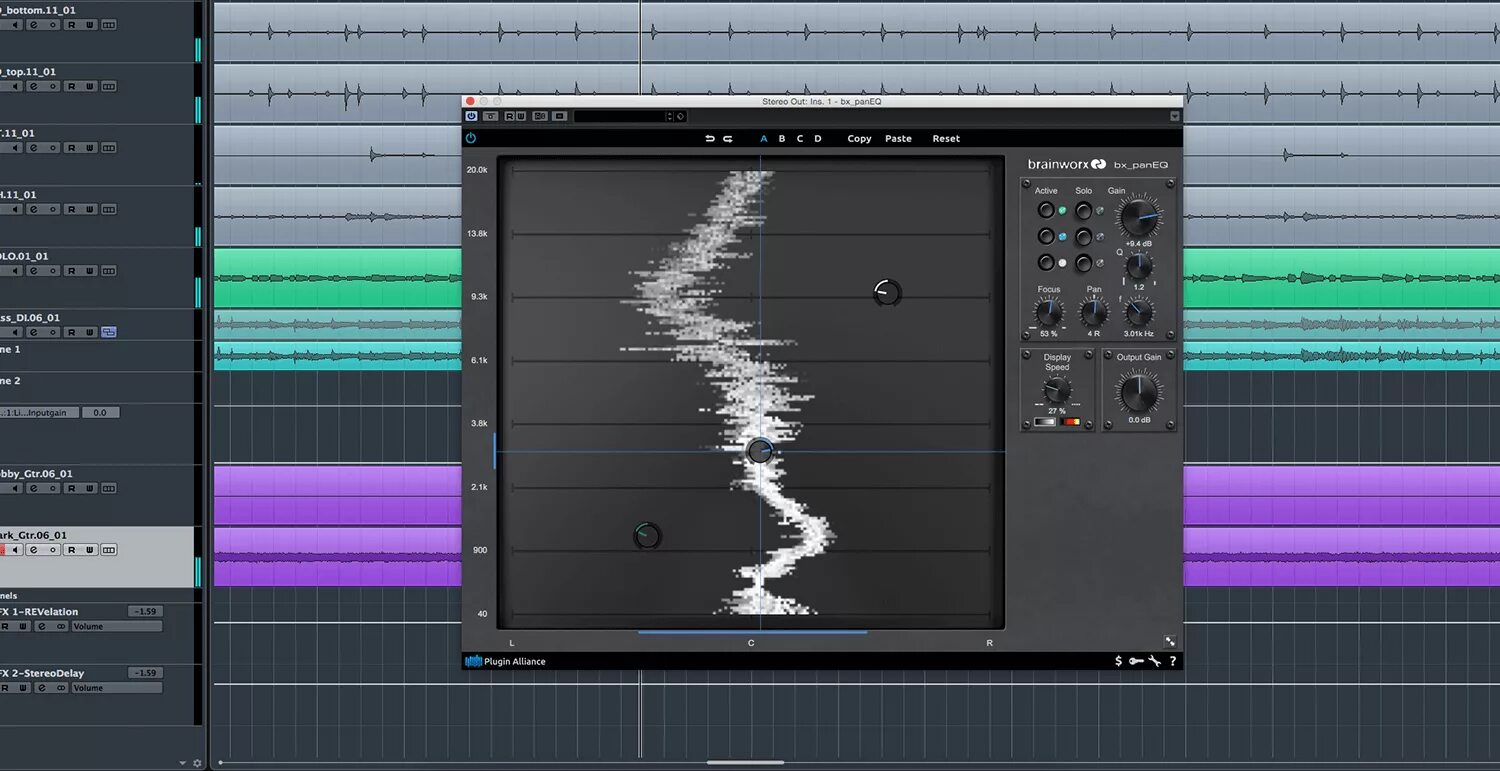This screenshot has height=771, width=1500.
Task: Open the wrench settings icon
Action: click(1154, 661)
